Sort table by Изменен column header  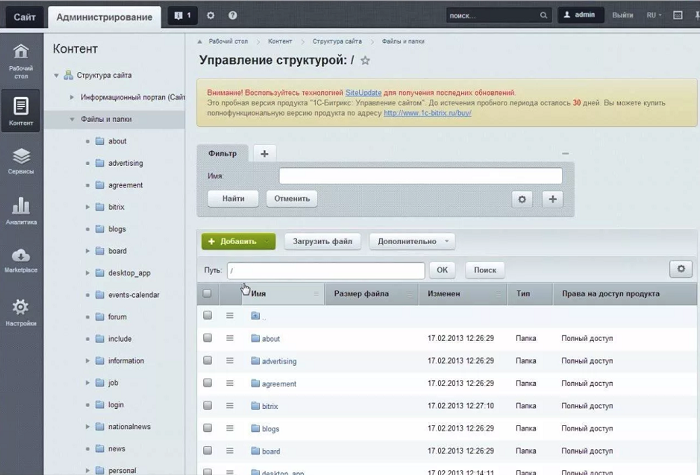[462, 294]
